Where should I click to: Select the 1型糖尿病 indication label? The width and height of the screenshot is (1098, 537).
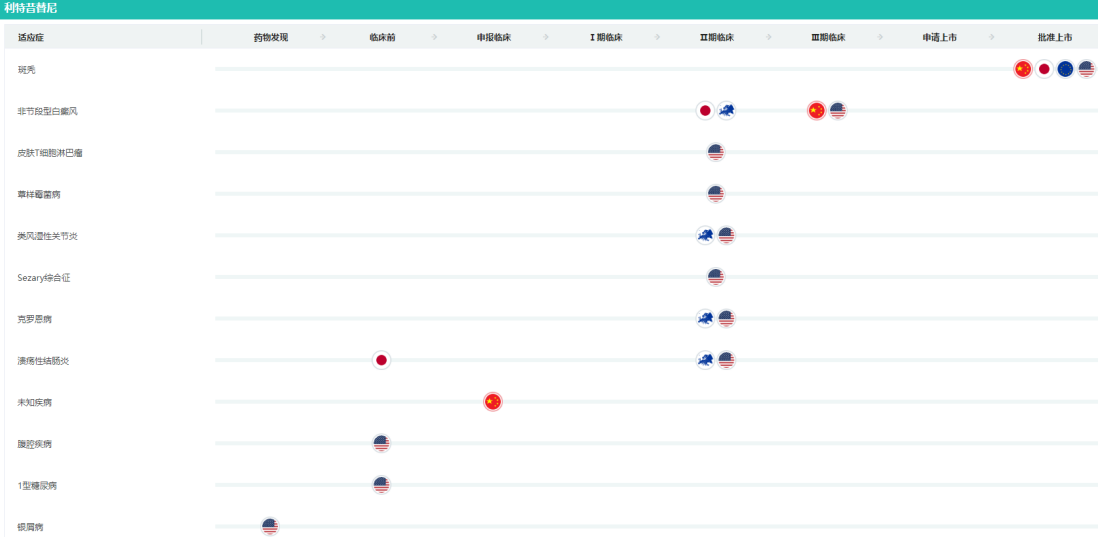tap(37, 485)
